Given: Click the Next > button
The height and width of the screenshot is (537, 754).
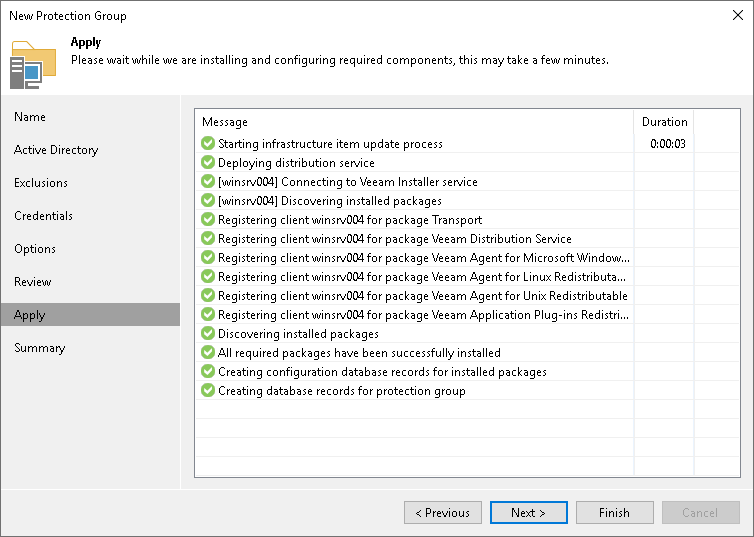Looking at the screenshot, I should pos(528,512).
